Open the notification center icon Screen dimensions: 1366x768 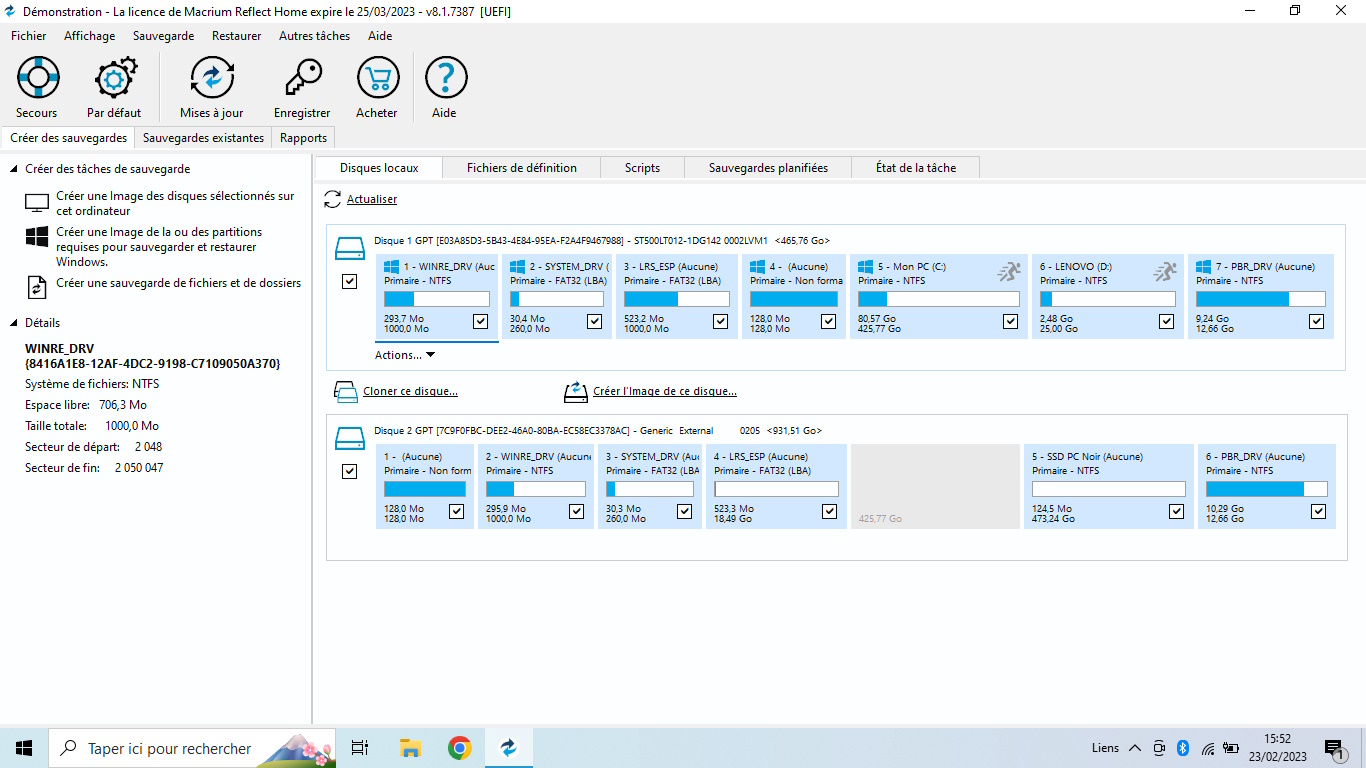[1335, 748]
